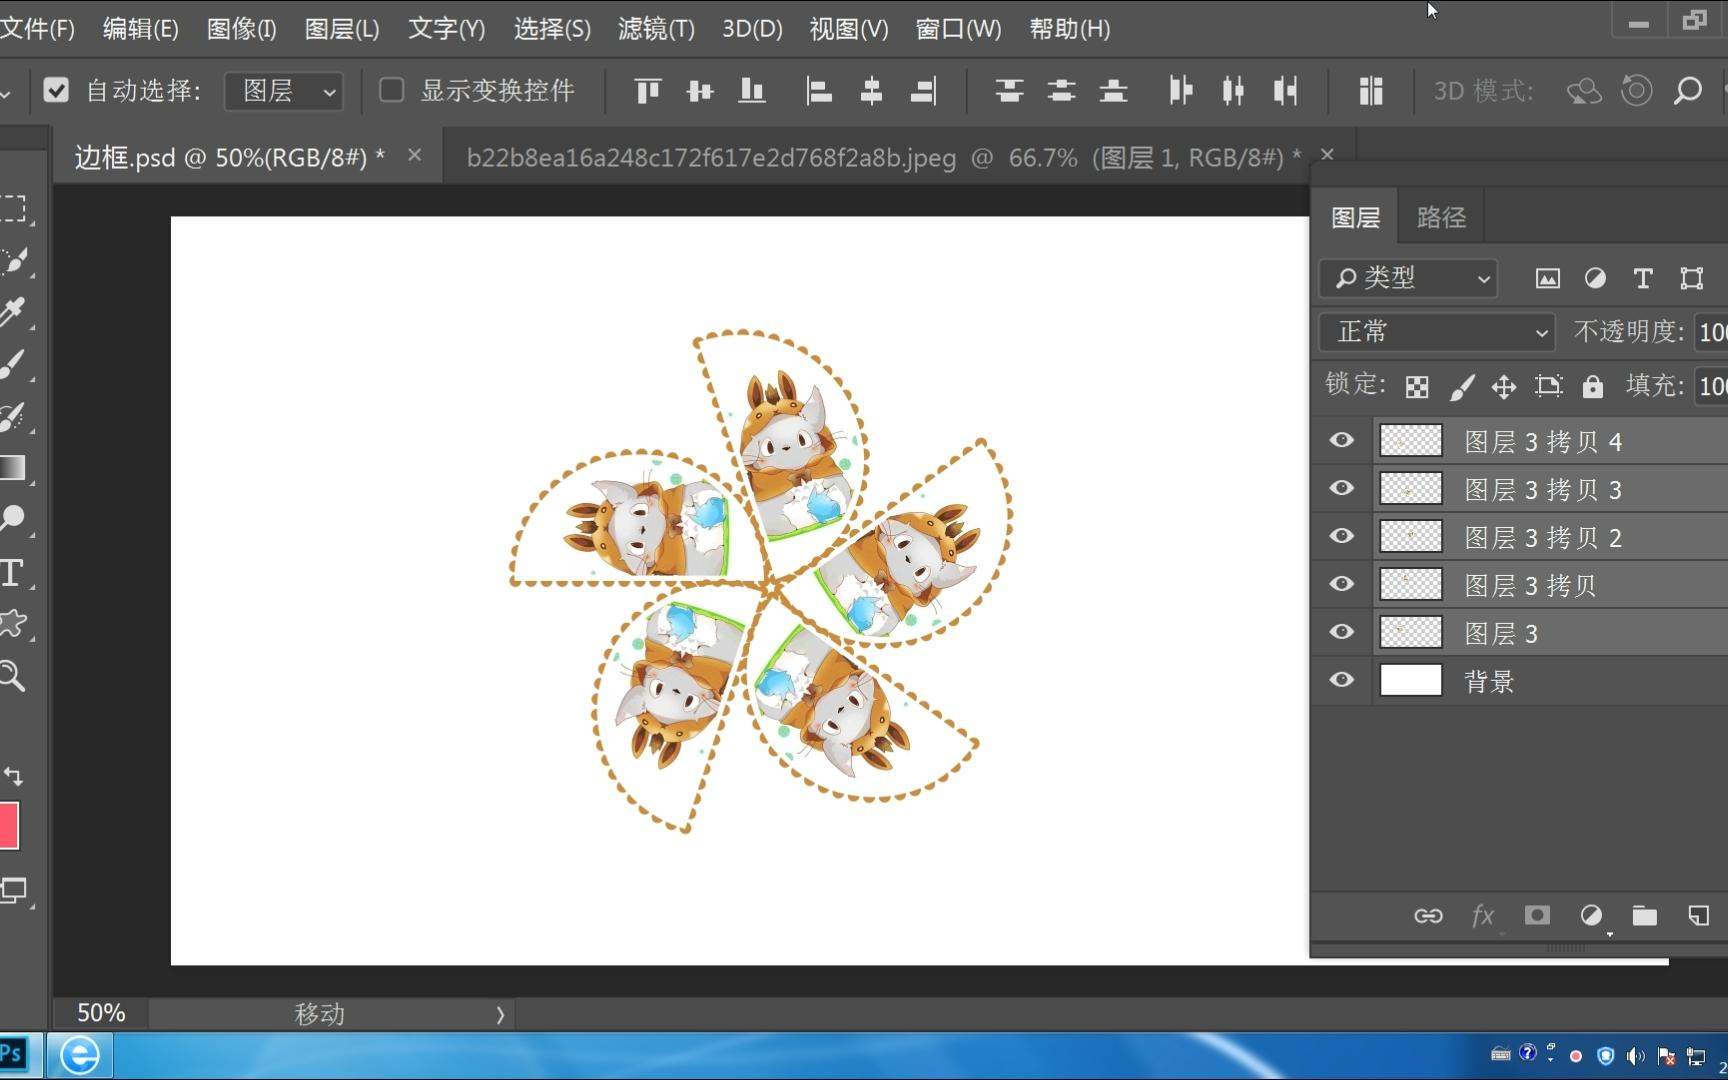Viewport: 1728px width, 1080px height.
Task: Select the Dodge tool
Action: pos(13,519)
